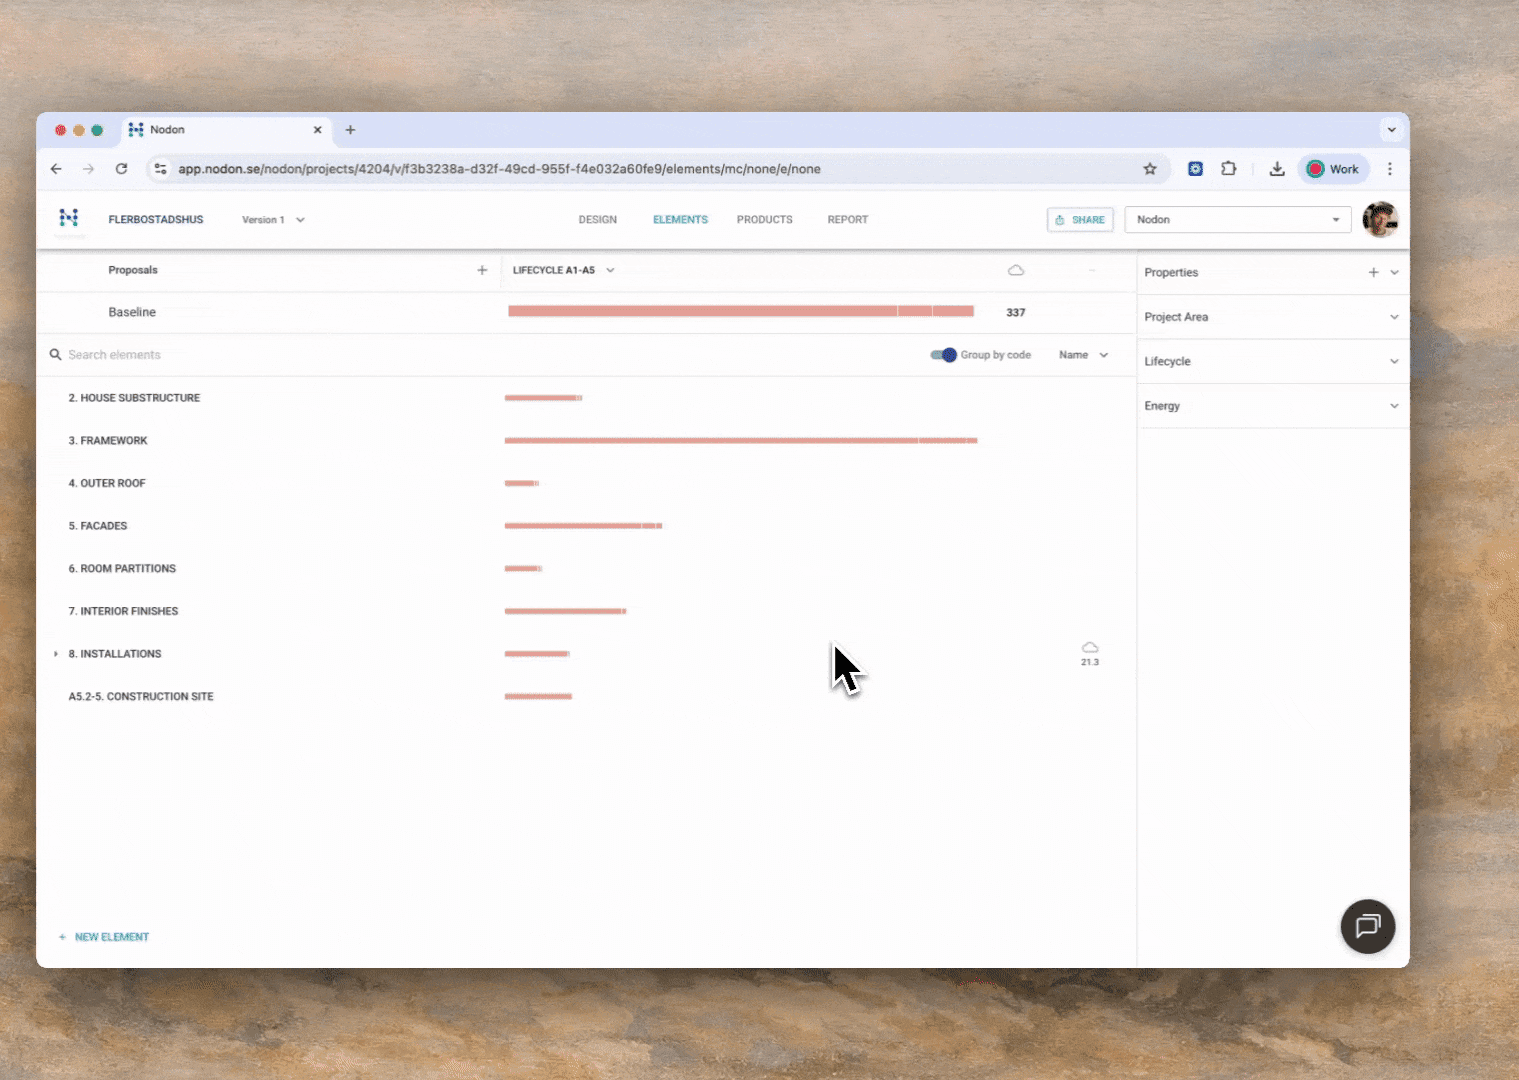Open the Lifecycle A1-A5 dropdown
The height and width of the screenshot is (1080, 1519).
click(x=563, y=270)
